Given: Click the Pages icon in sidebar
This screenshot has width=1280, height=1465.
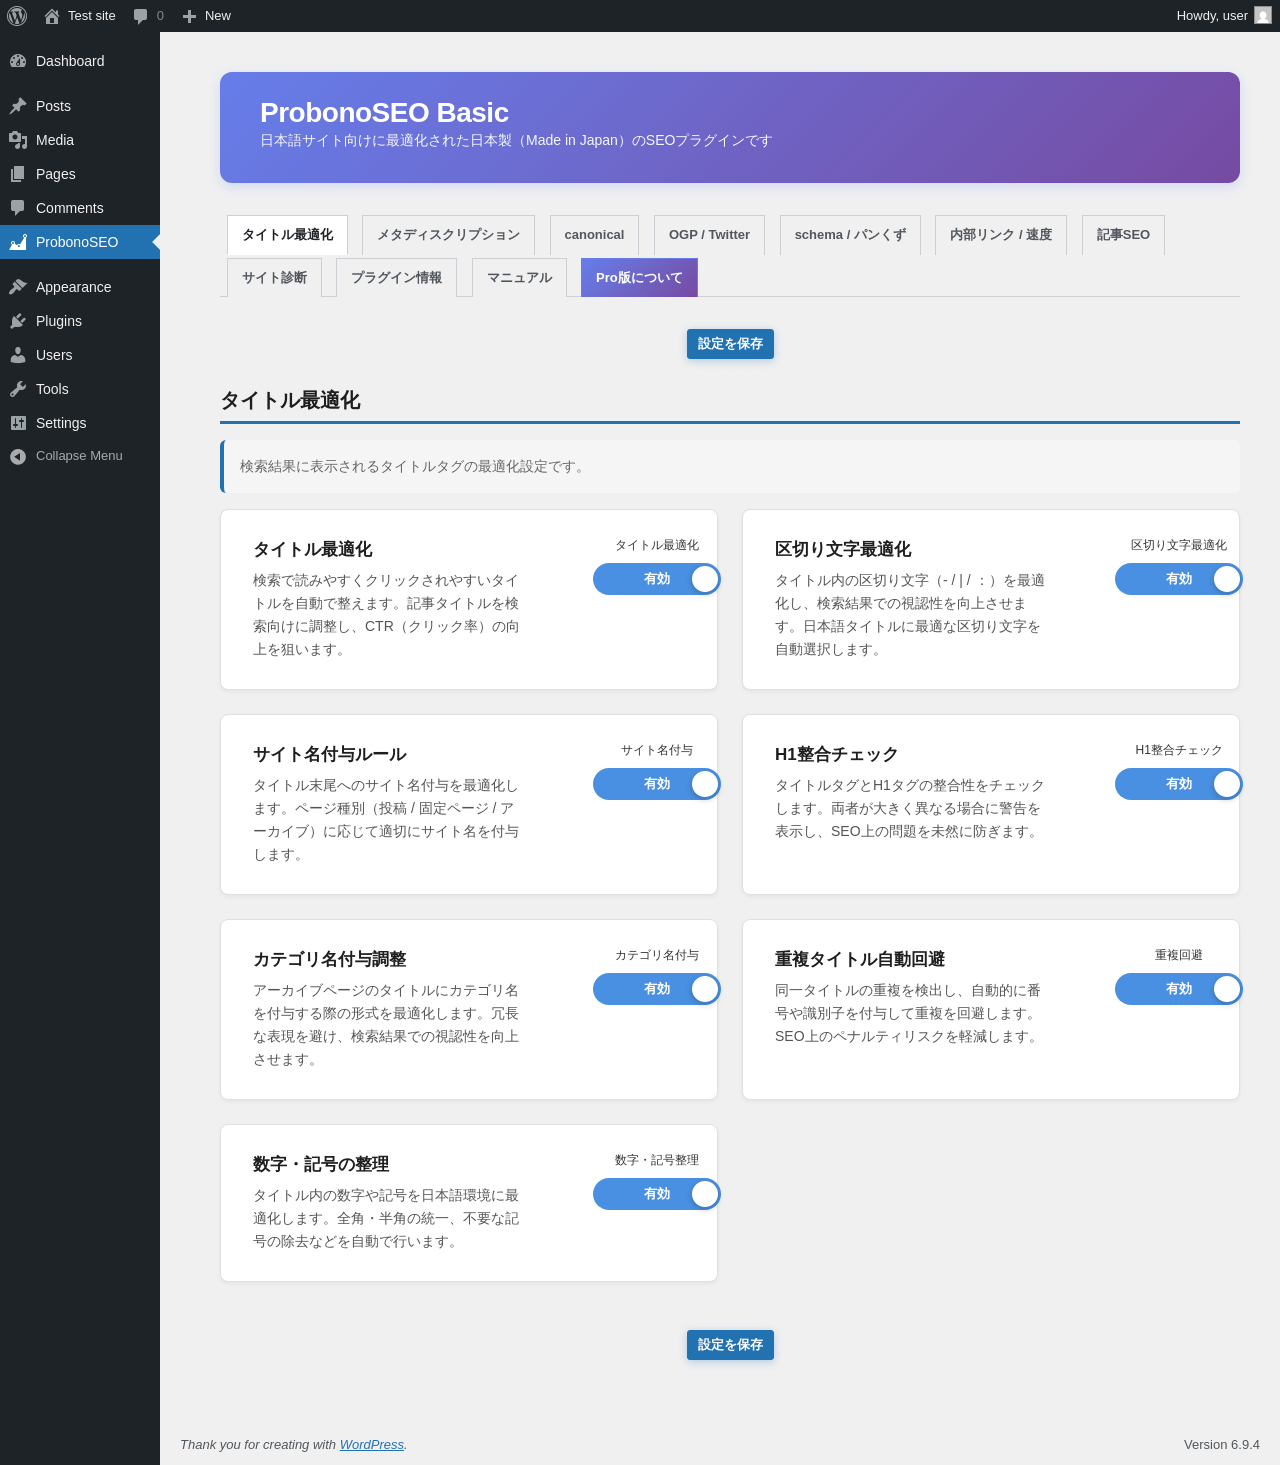Looking at the screenshot, I should pyautogui.click(x=18, y=174).
